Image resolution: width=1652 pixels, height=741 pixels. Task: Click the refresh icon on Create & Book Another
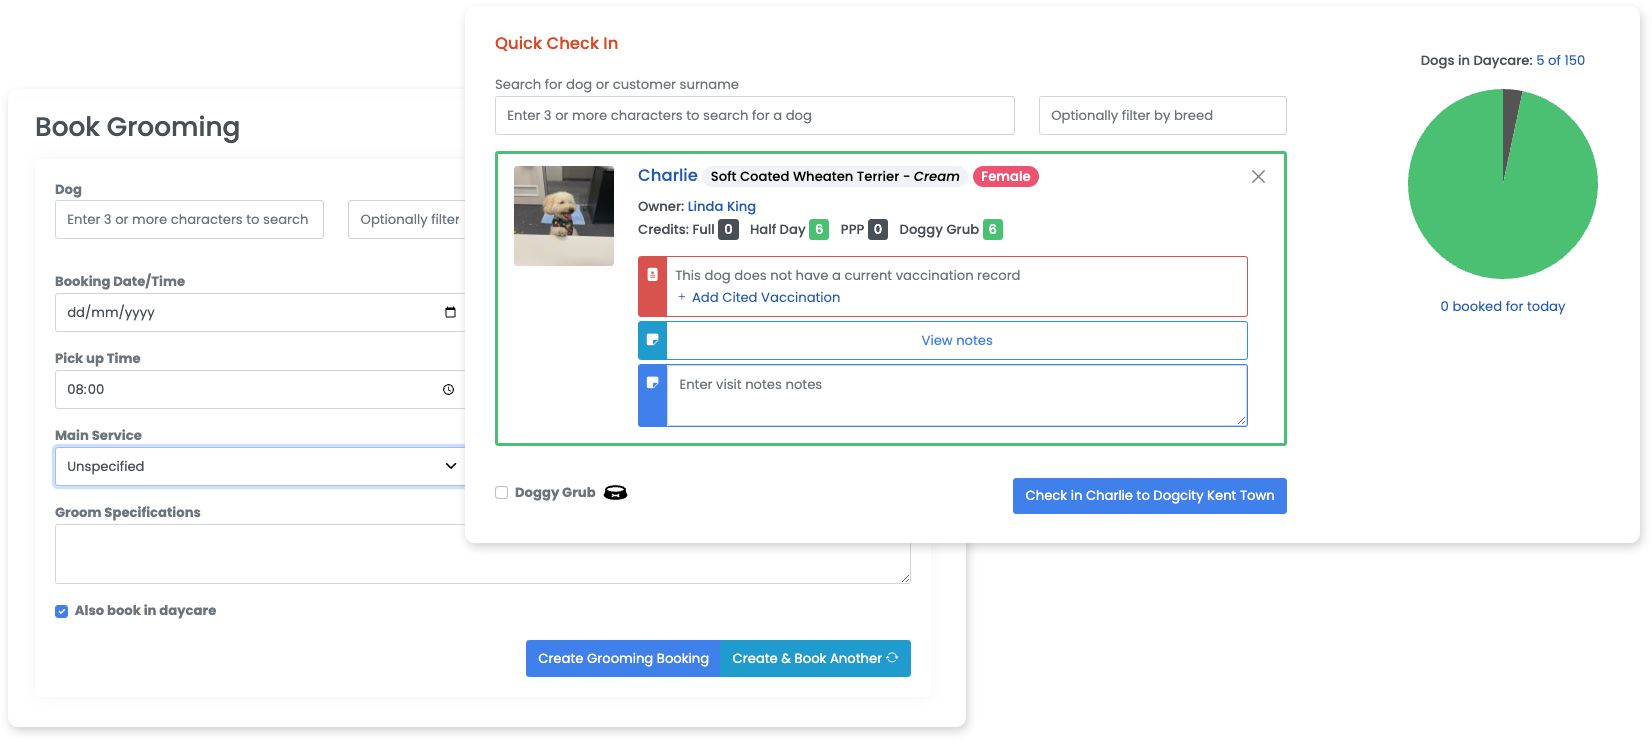[892, 658]
